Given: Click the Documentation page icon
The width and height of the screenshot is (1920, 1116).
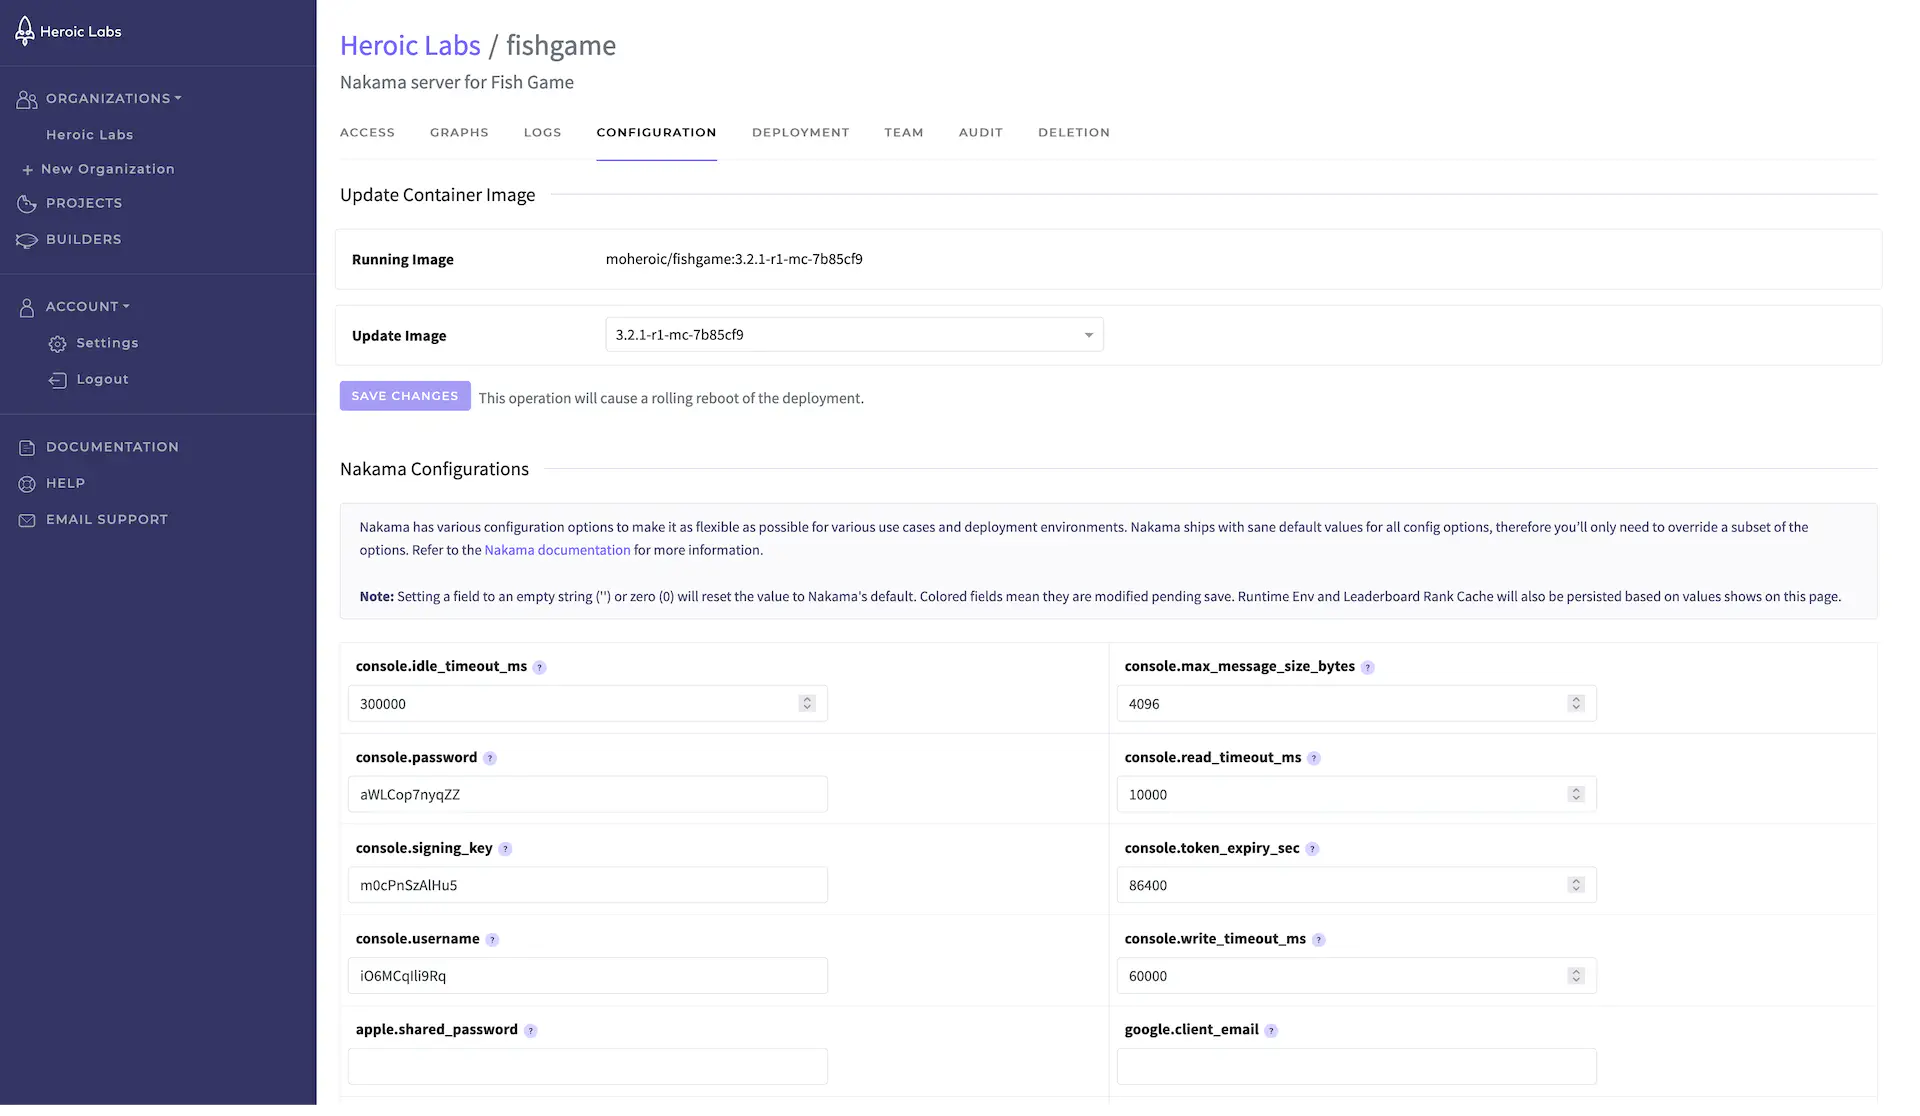Looking at the screenshot, I should (x=27, y=448).
